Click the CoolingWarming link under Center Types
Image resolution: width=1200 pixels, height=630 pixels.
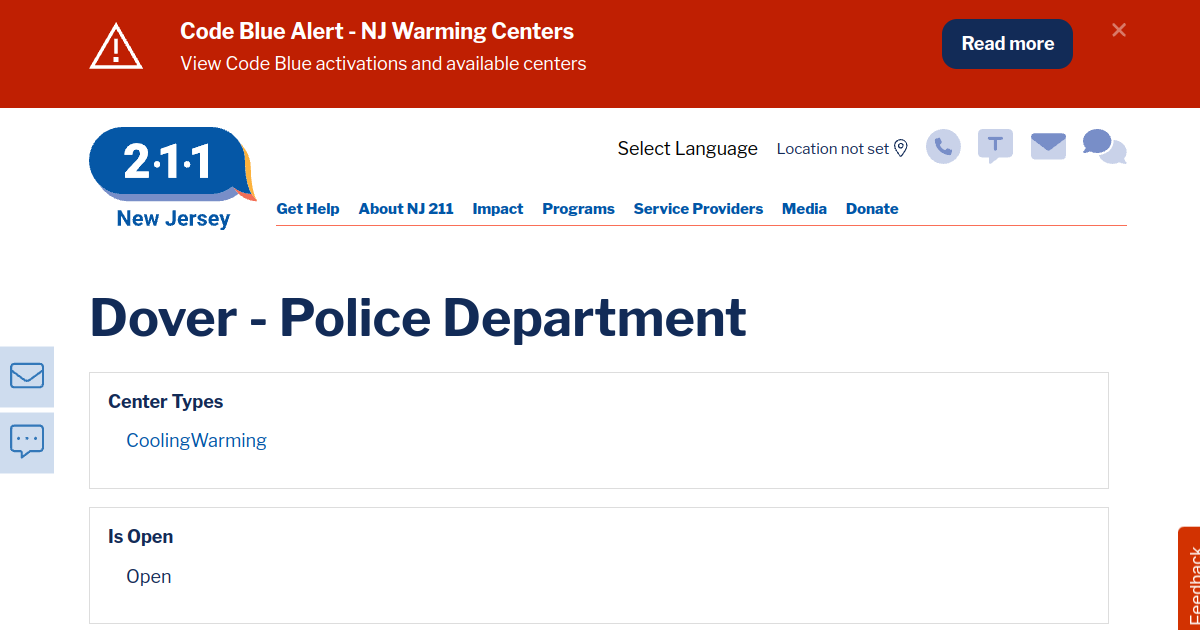click(x=196, y=440)
